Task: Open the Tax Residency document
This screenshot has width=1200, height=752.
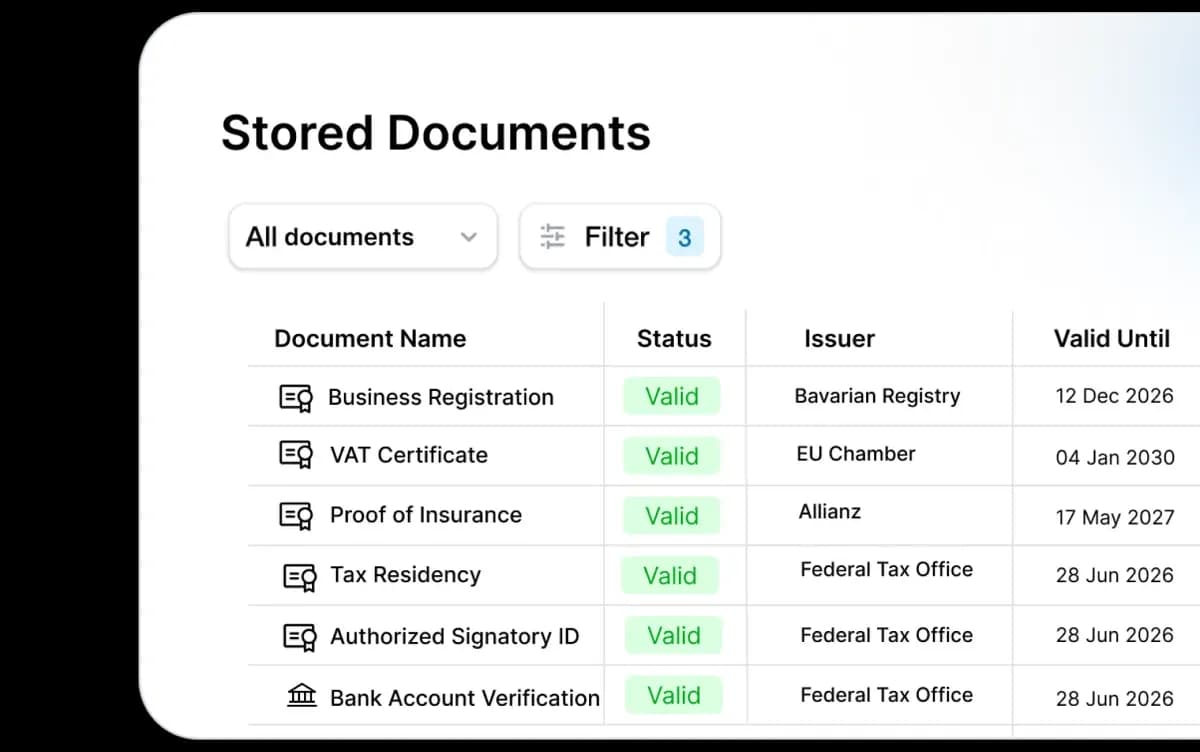Action: [405, 575]
